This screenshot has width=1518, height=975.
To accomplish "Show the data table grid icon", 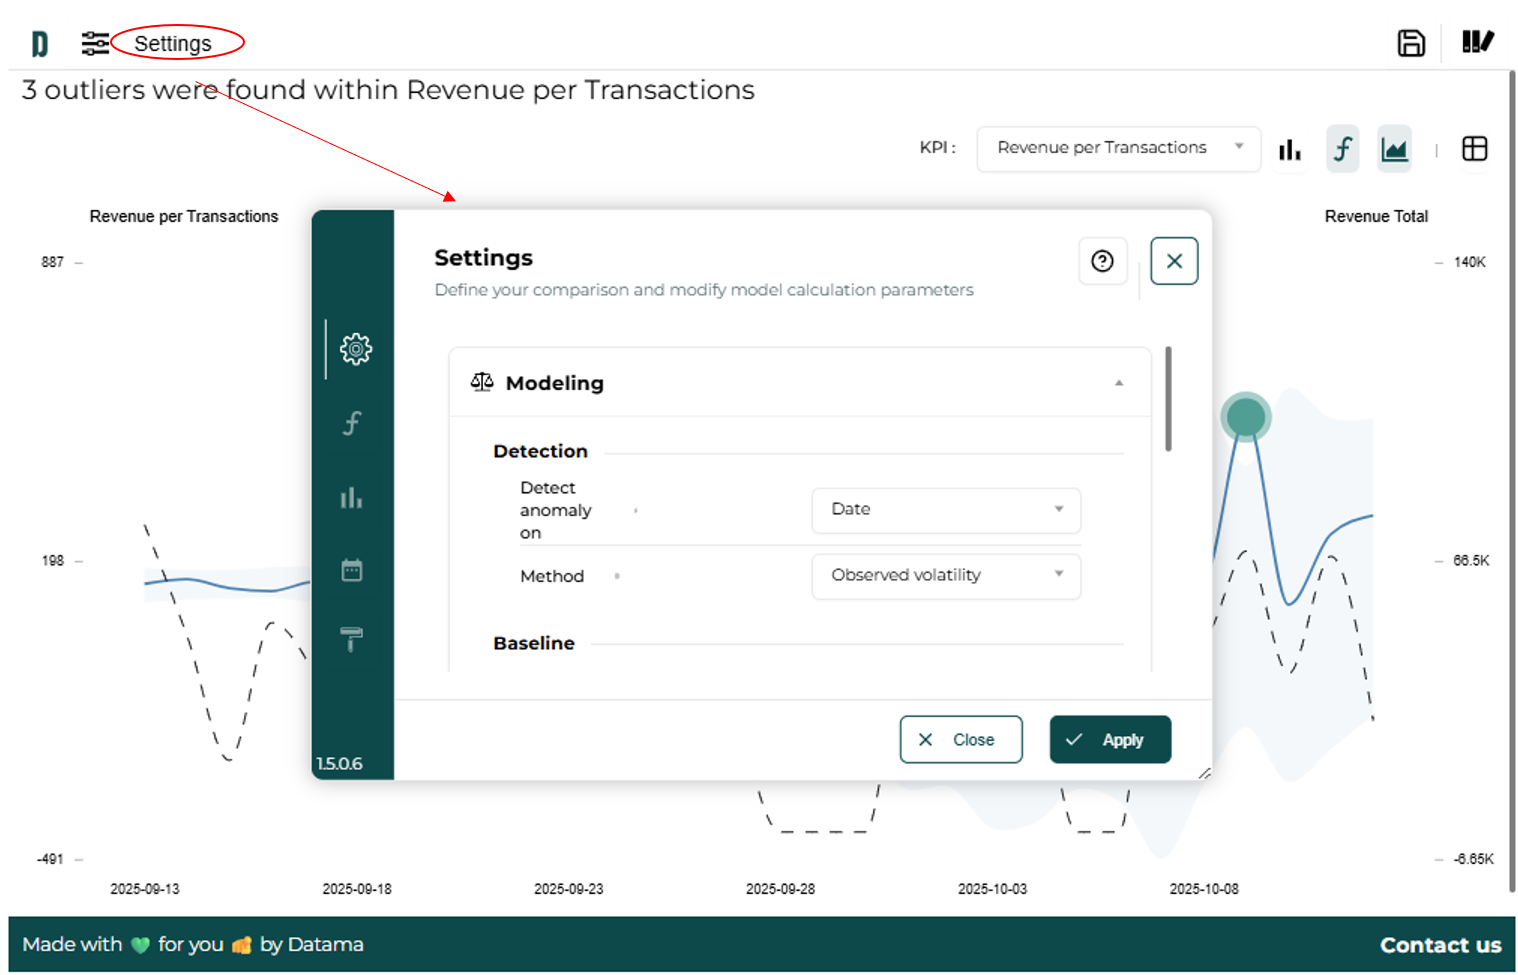I will [1474, 149].
